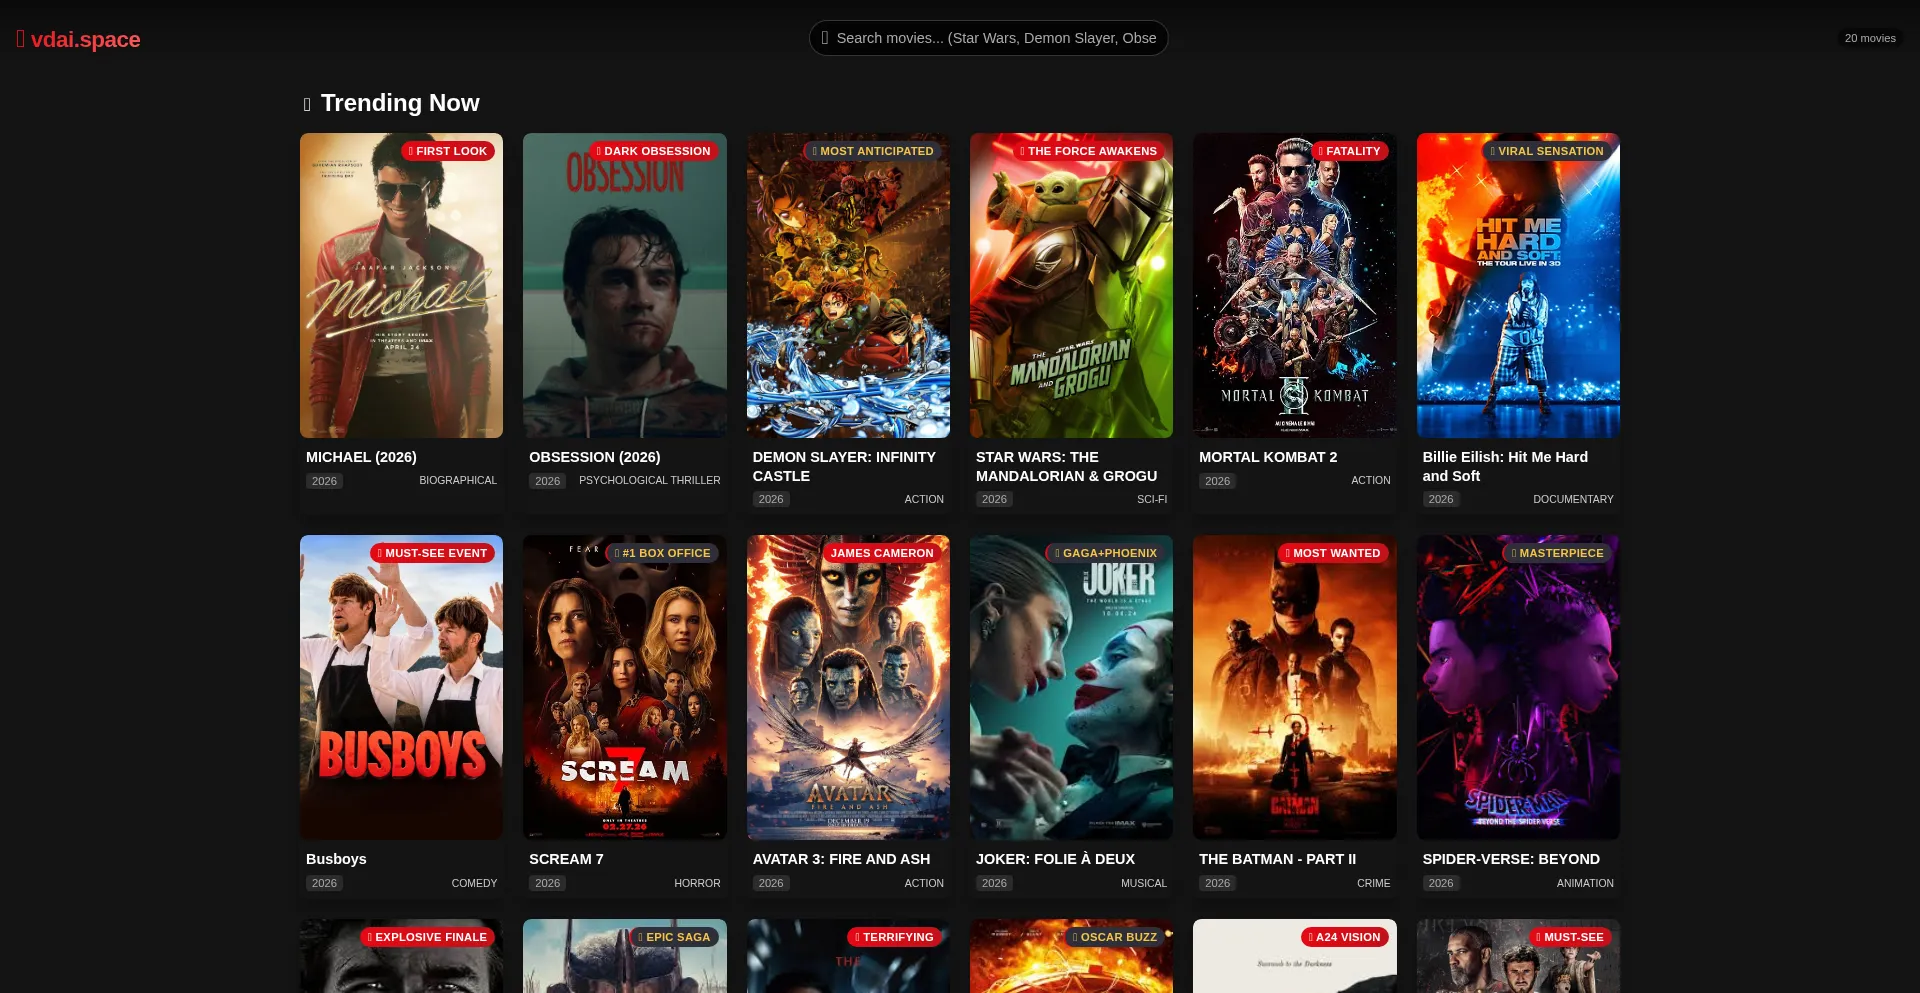Open the Joker Folie à Deux poster
Screen dimensions: 1920x993
[1071, 687]
